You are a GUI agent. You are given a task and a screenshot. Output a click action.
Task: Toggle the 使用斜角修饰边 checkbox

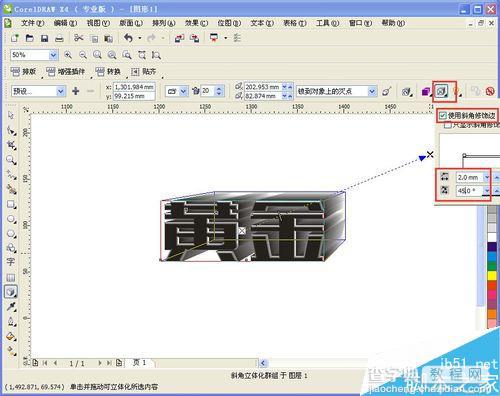(443, 116)
